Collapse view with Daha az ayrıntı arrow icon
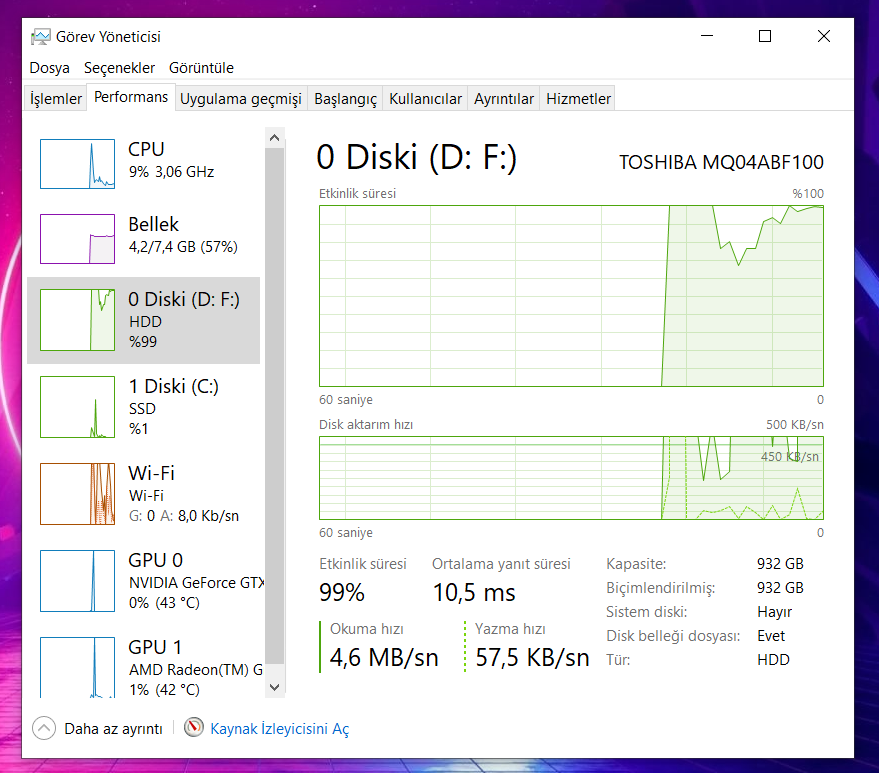The width and height of the screenshot is (879, 773). pyautogui.click(x=44, y=729)
